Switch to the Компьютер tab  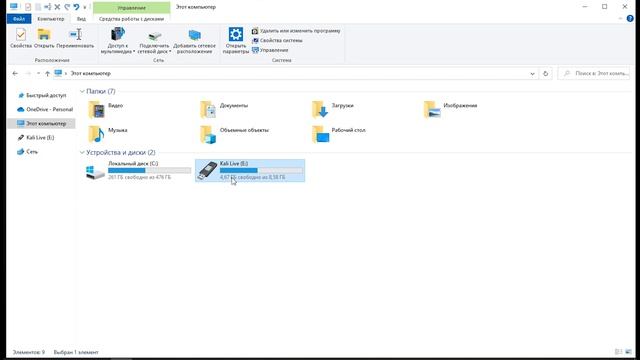(x=51, y=19)
